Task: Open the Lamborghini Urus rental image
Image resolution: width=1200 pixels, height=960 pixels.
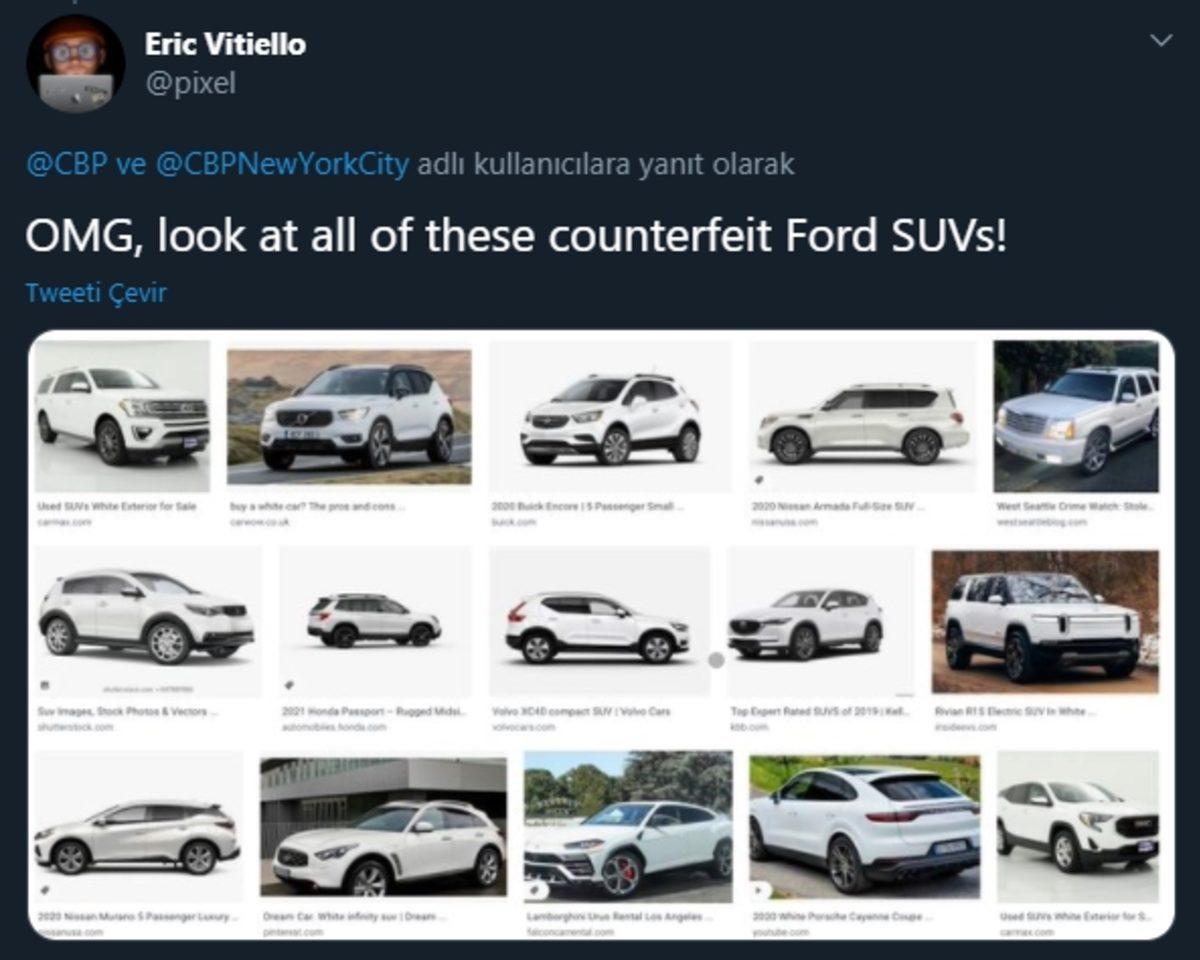Action: tap(628, 826)
